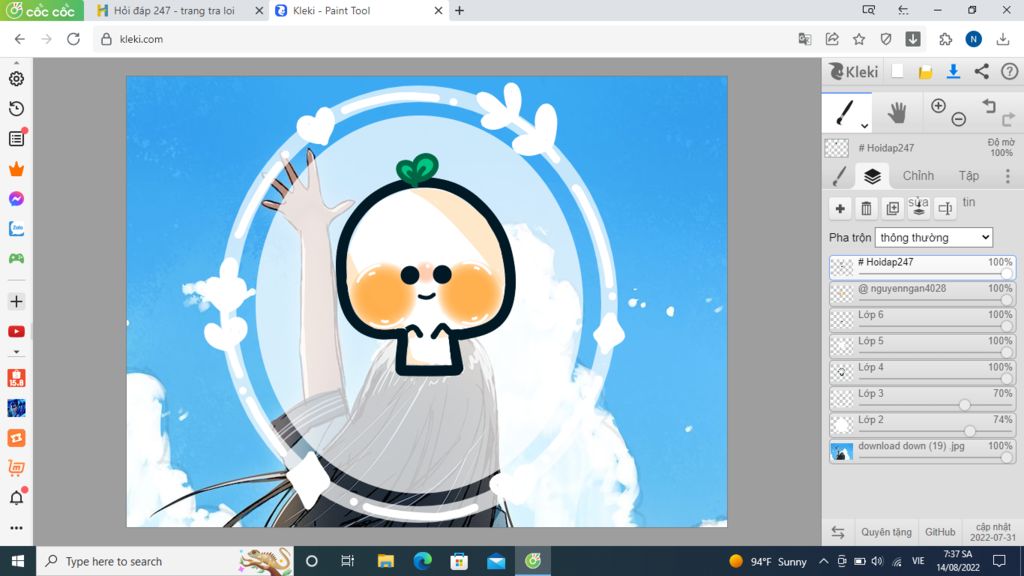Open YouTube in the sidebar

point(16,332)
